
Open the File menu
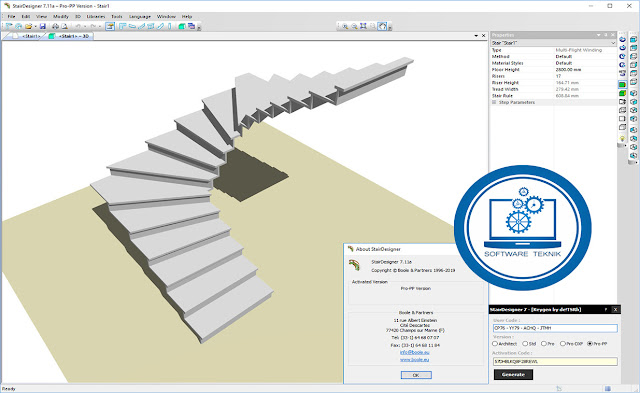click(x=11, y=17)
